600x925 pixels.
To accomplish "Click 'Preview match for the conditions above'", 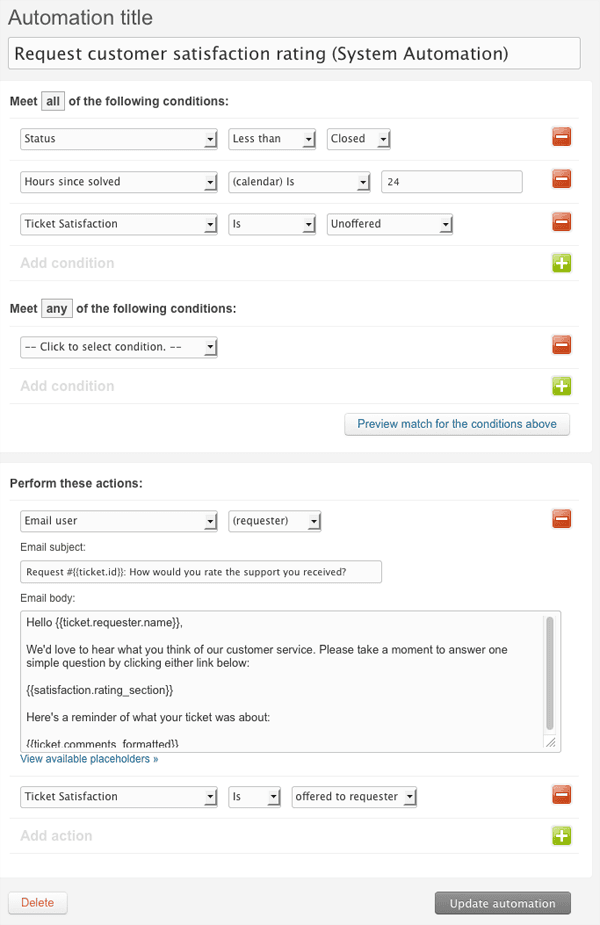I will coord(457,424).
